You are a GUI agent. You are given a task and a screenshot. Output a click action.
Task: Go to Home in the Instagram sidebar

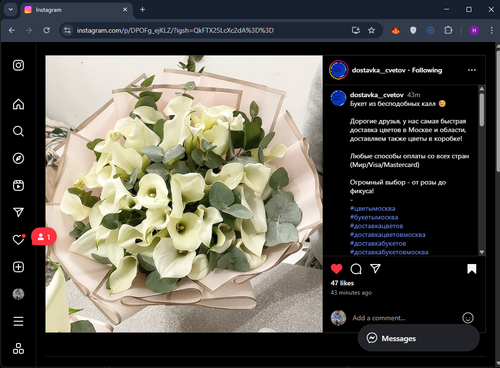pos(18,104)
